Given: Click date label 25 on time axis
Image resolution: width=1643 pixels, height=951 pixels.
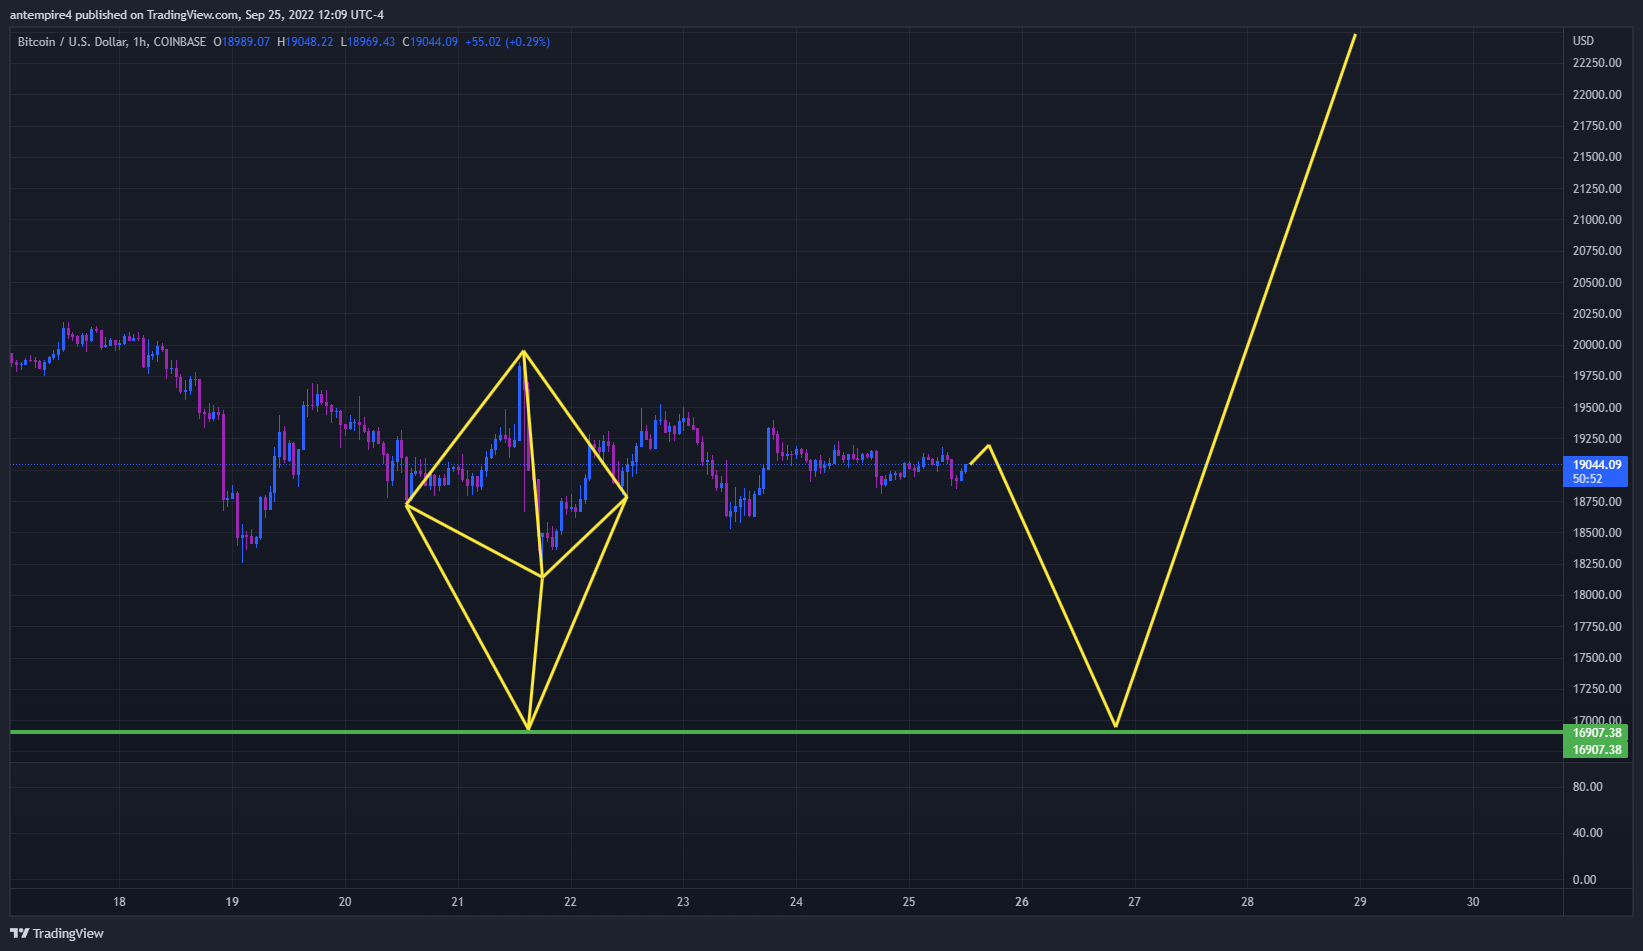Looking at the screenshot, I should [x=909, y=902].
